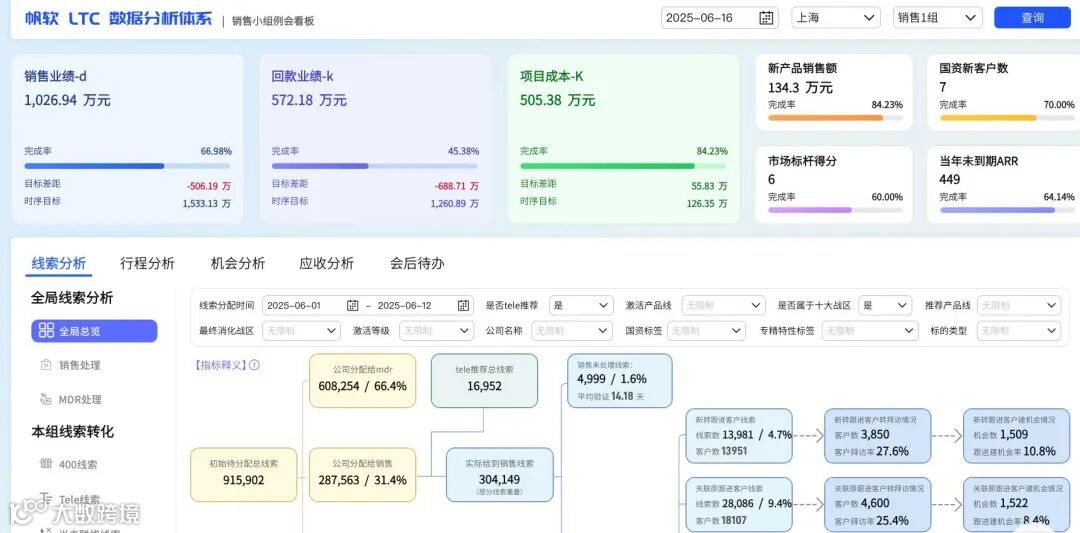Click the -688.71 万 target gap value
Screen dimensions: 1080x533
pos(456,186)
